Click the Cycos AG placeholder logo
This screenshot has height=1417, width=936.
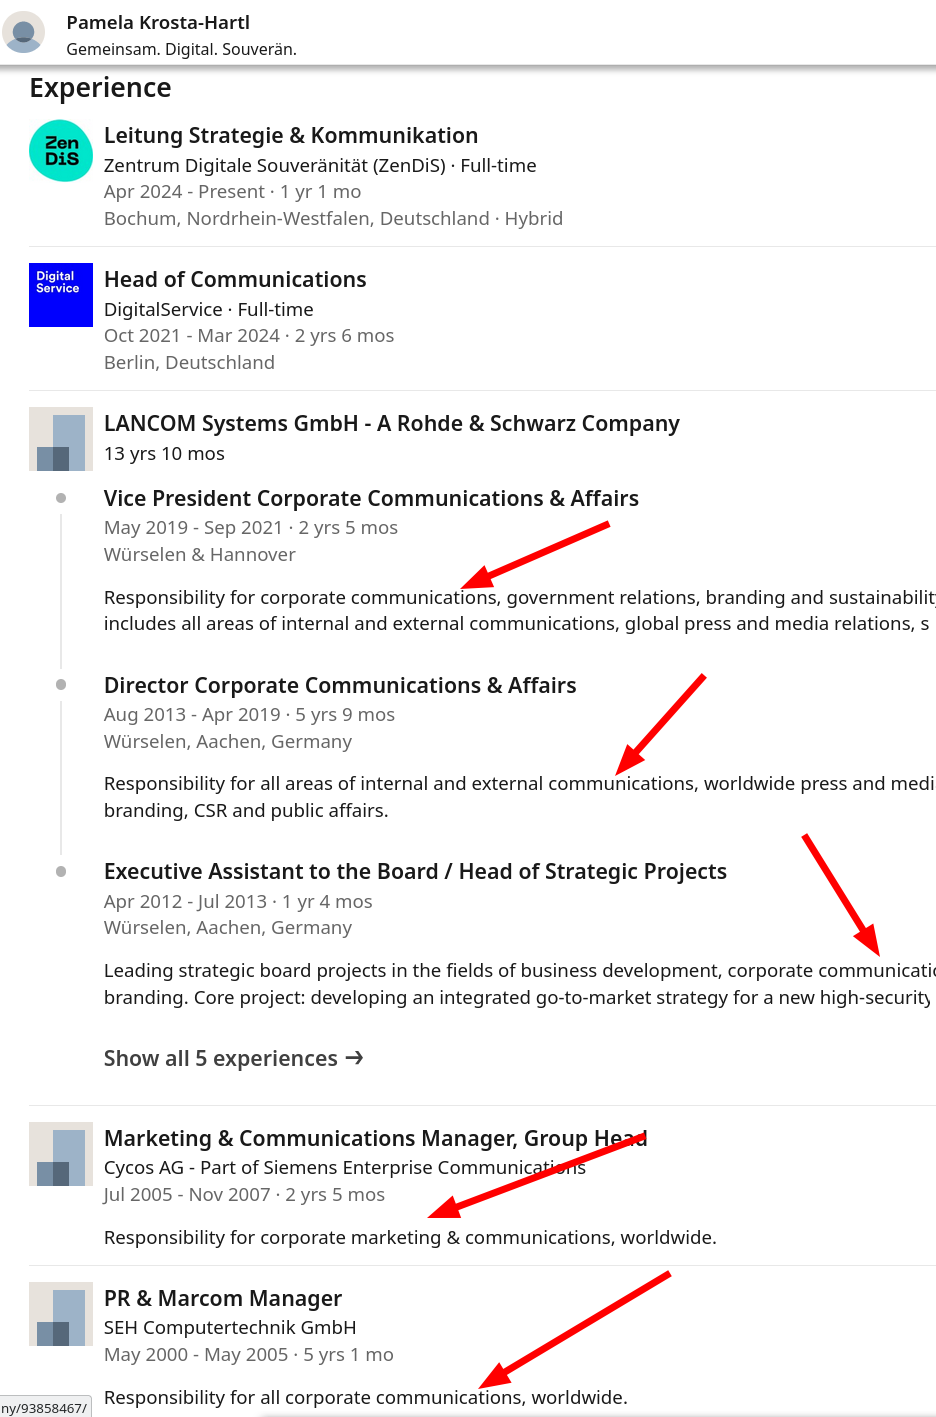pos(61,1154)
